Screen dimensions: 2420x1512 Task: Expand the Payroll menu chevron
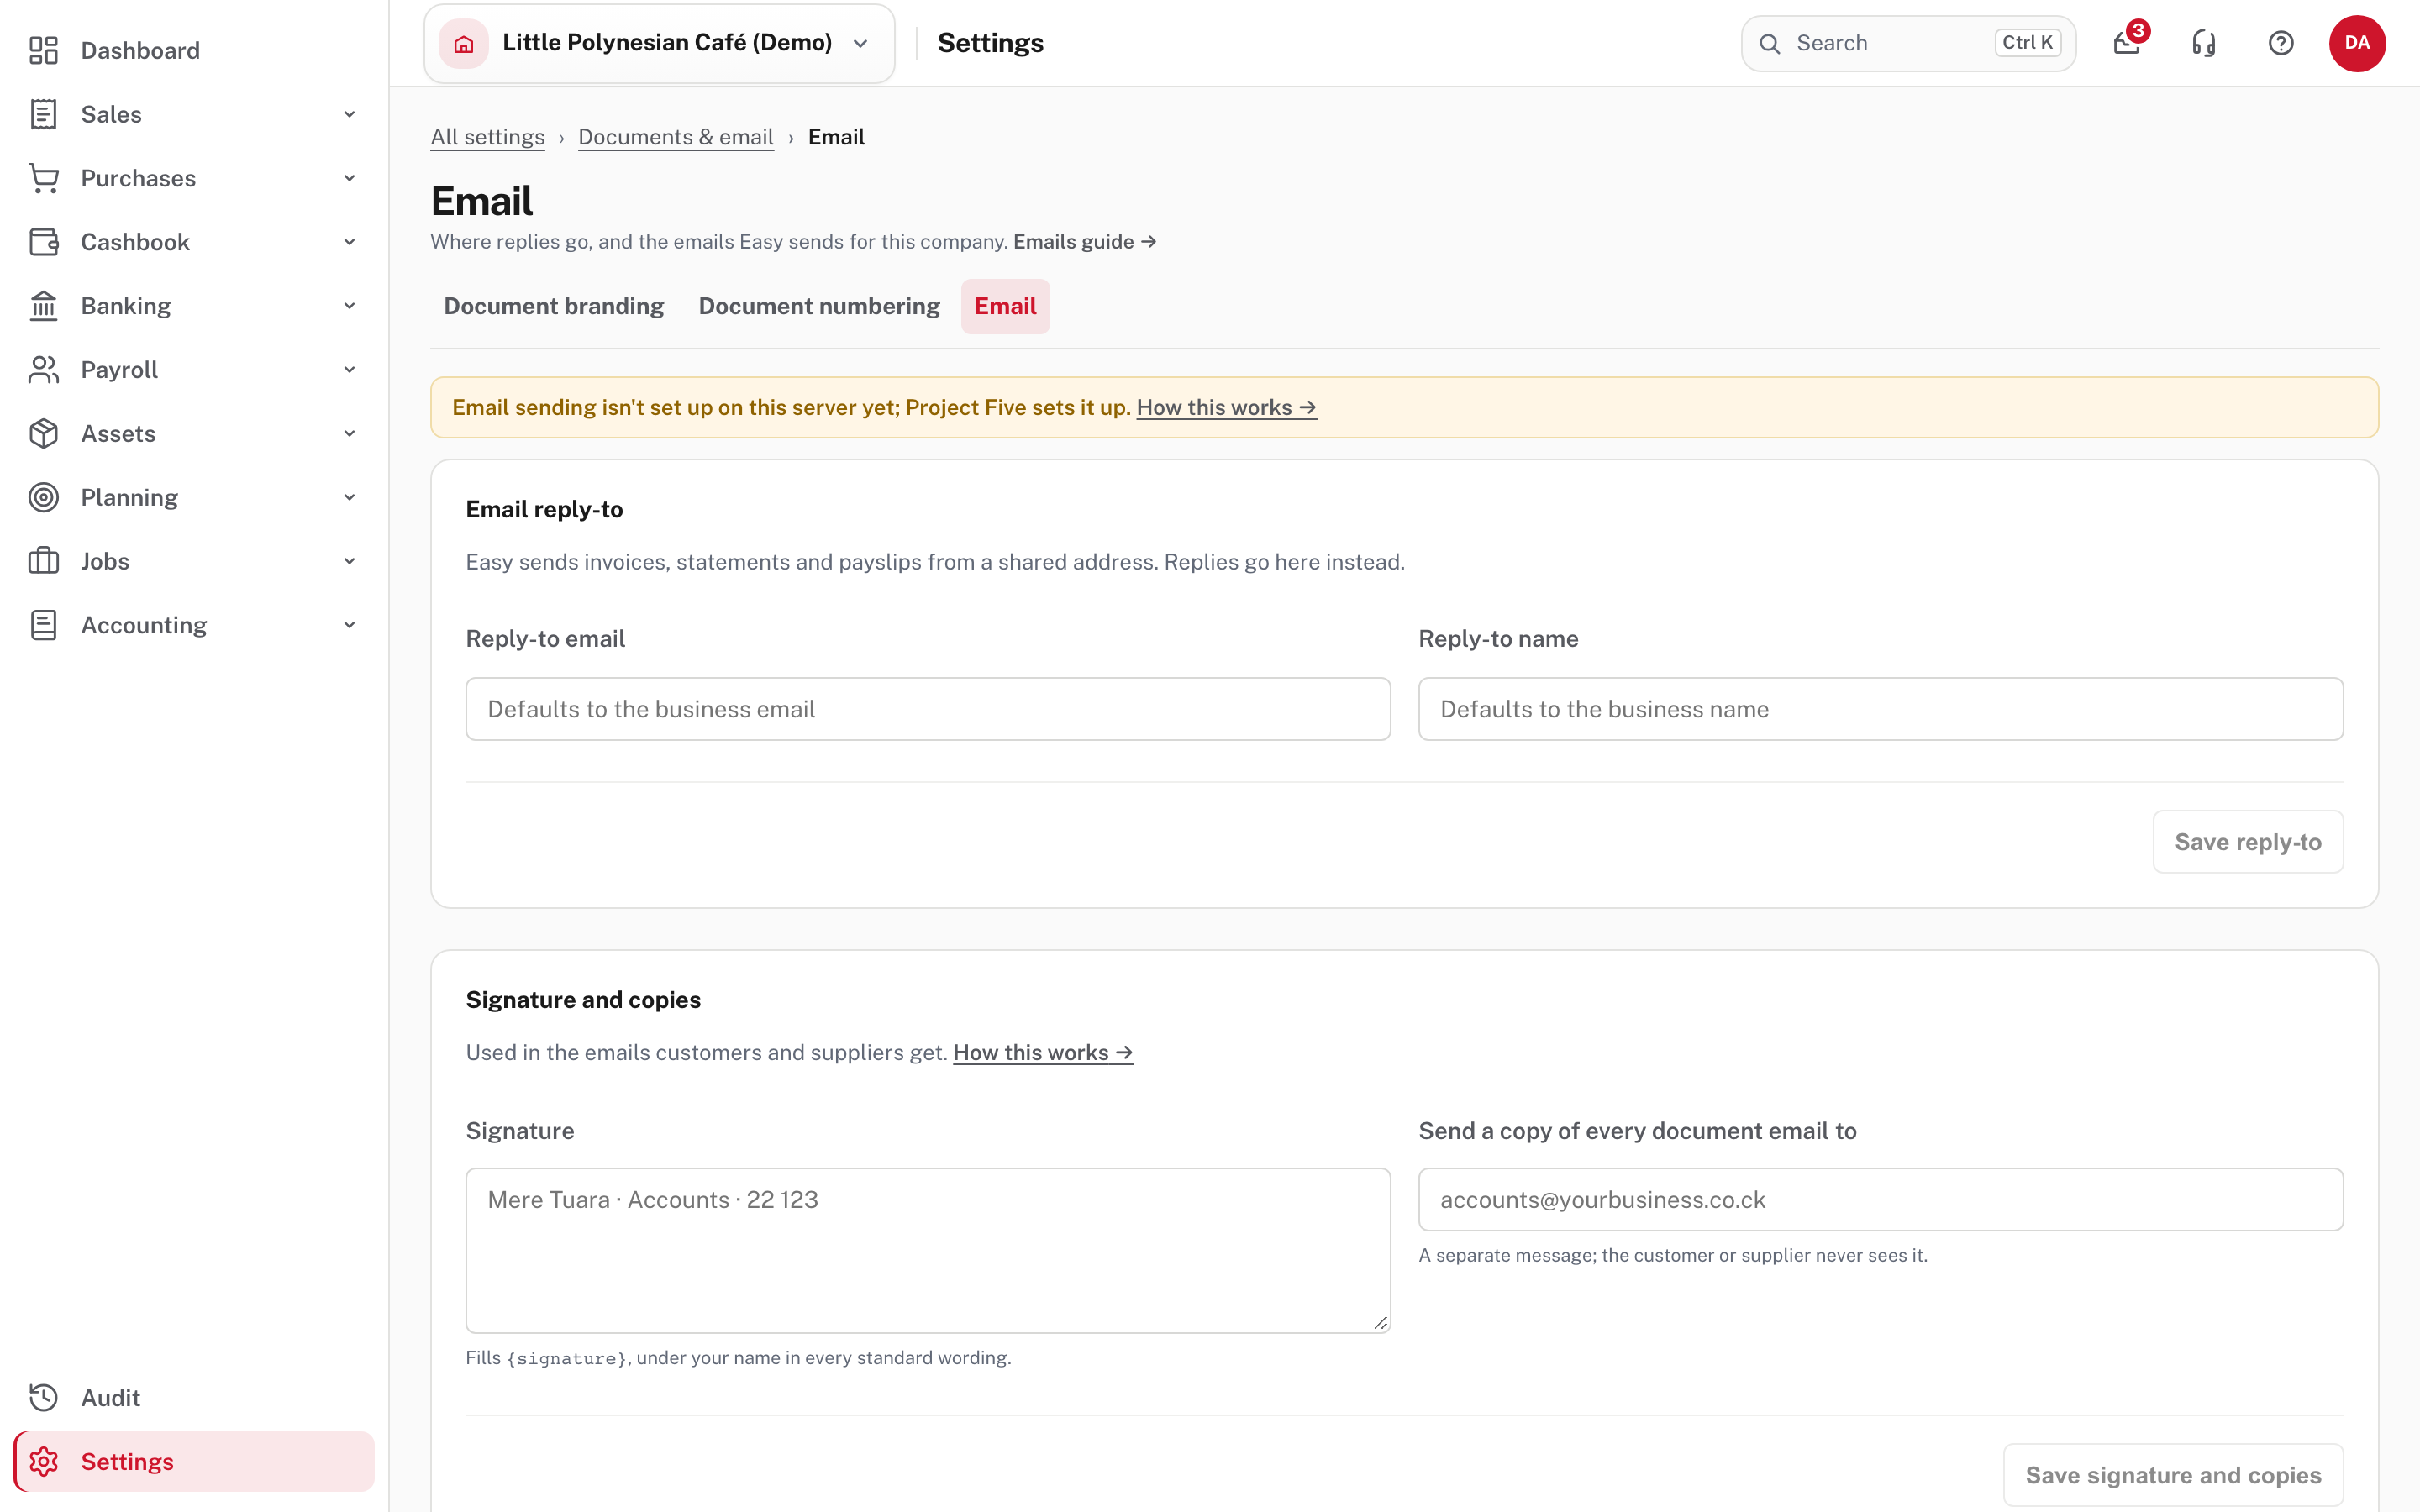349,370
